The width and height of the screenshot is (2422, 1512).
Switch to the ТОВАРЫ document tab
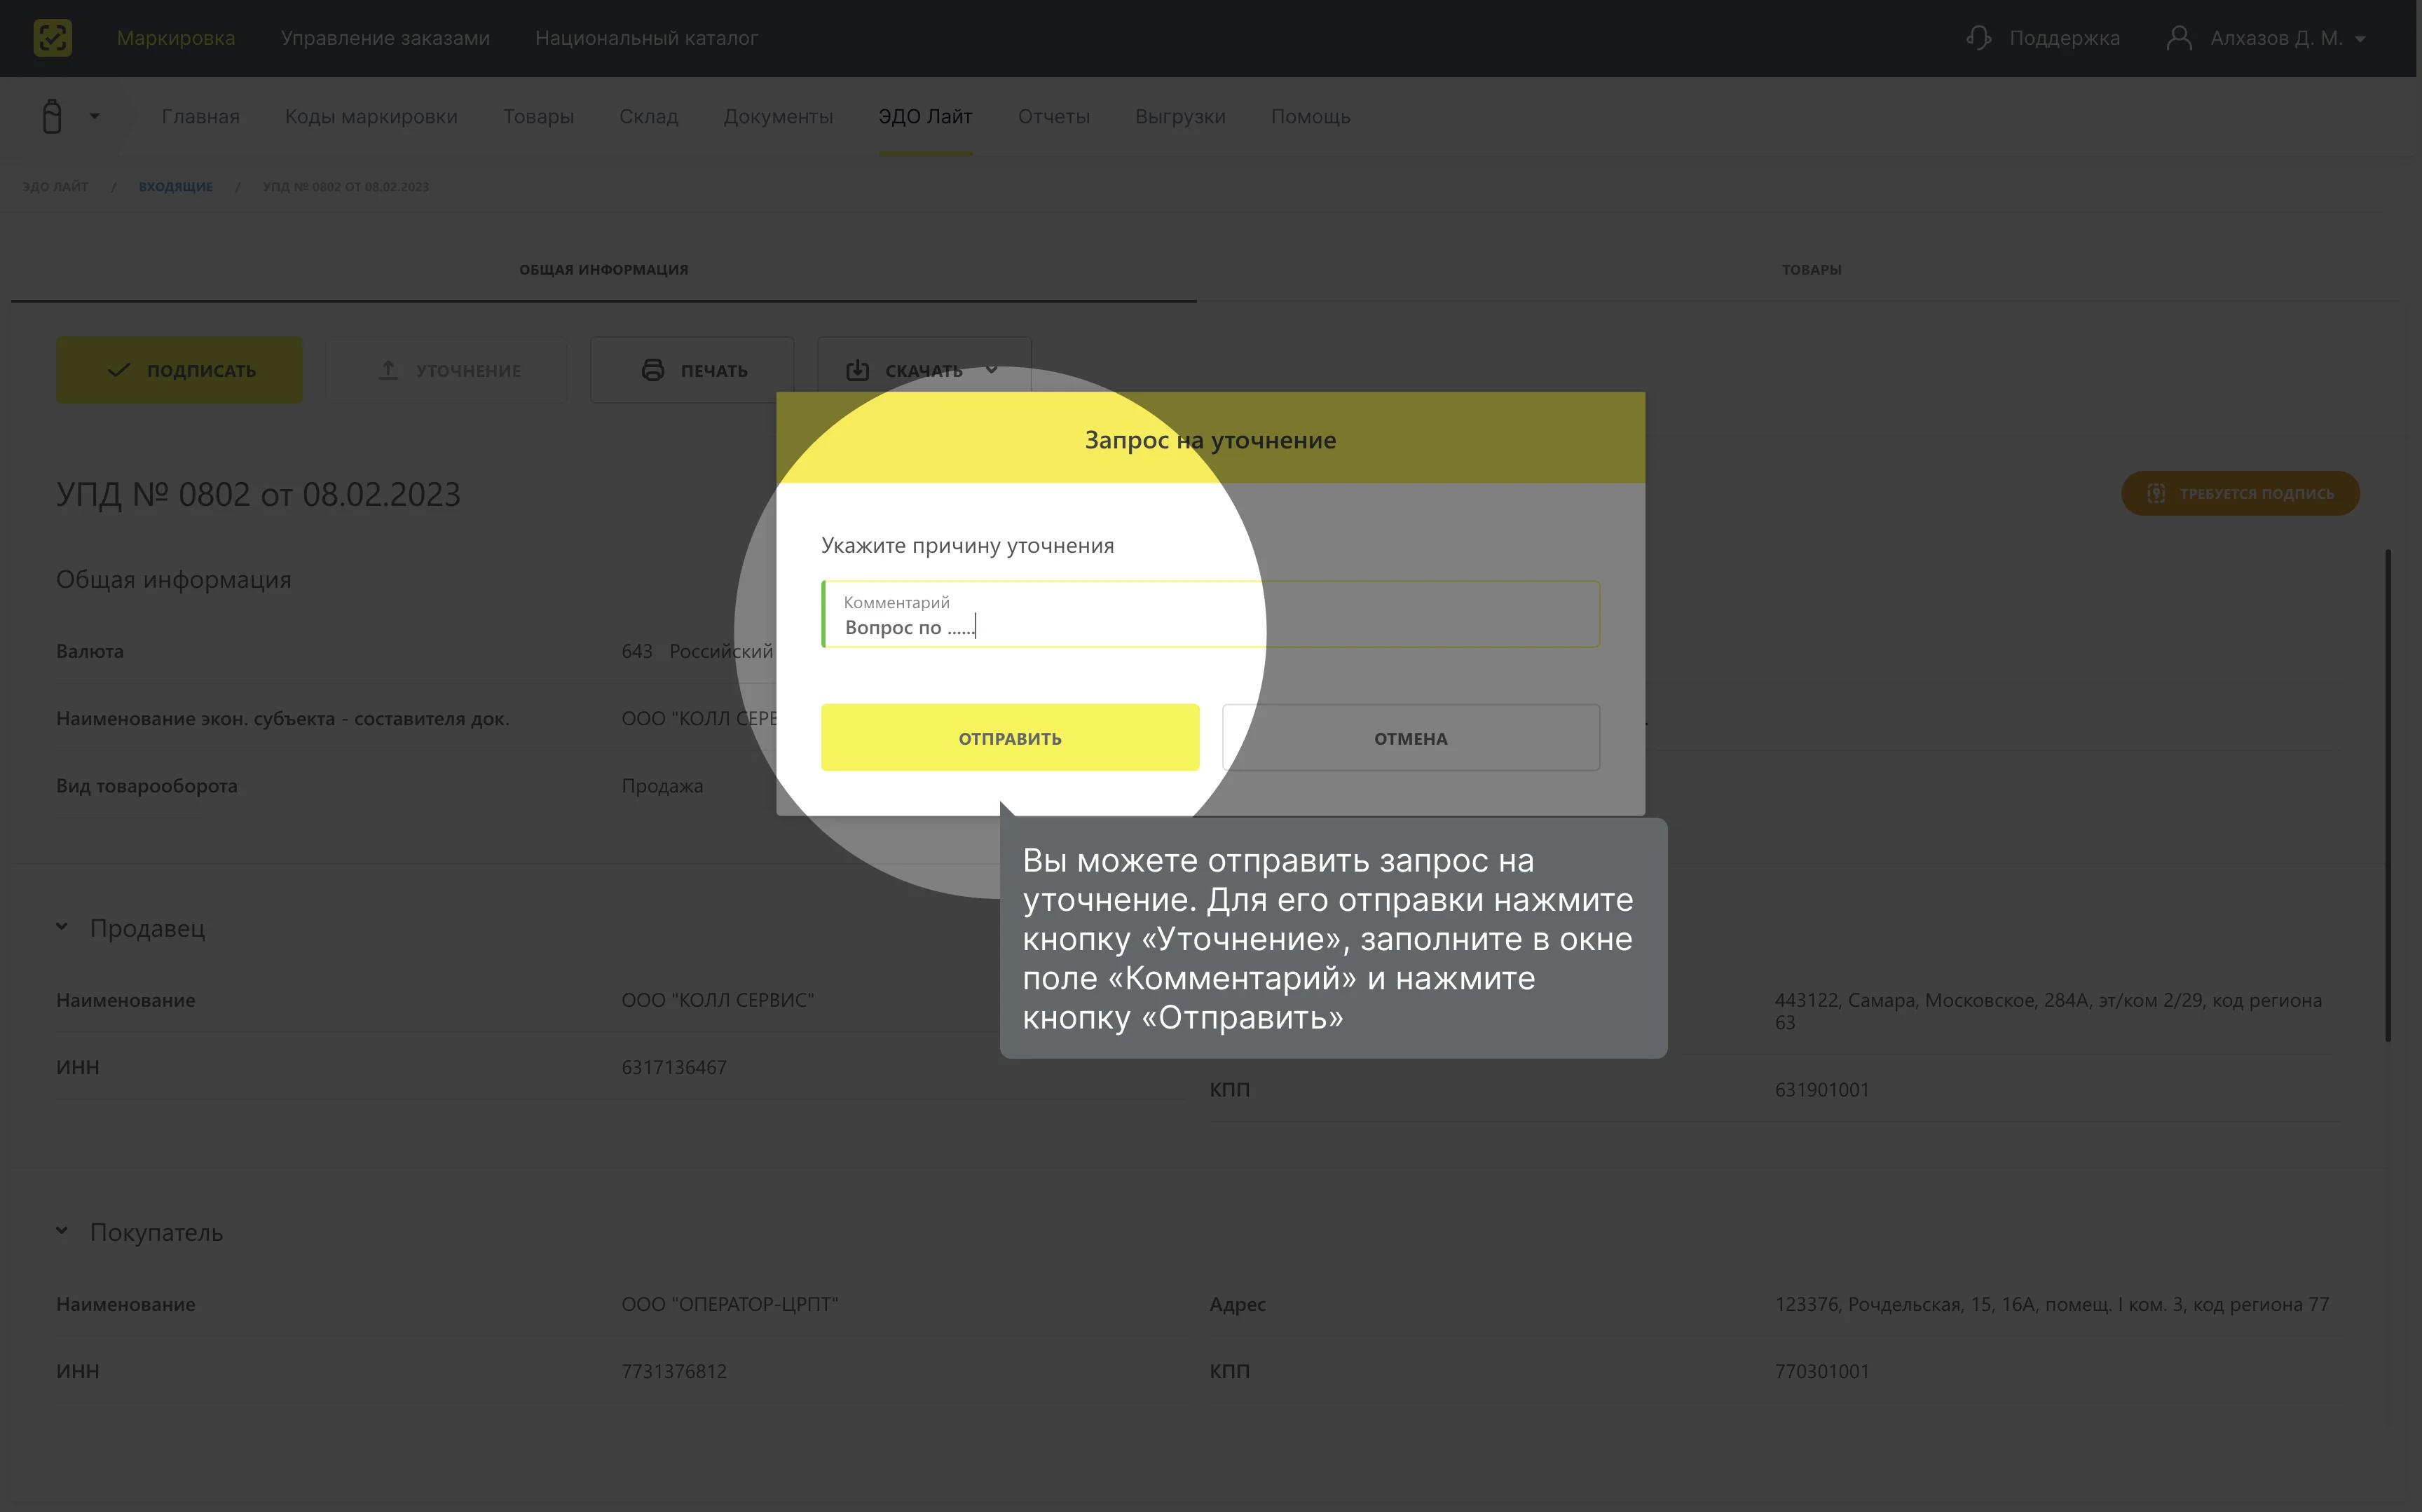click(x=1811, y=269)
